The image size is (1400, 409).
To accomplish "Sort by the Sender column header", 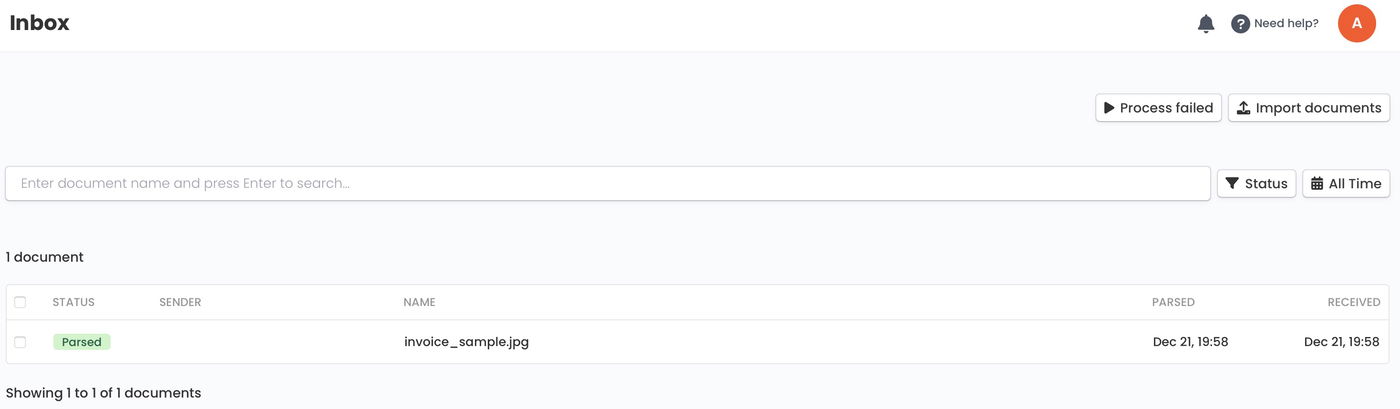I will [180, 302].
